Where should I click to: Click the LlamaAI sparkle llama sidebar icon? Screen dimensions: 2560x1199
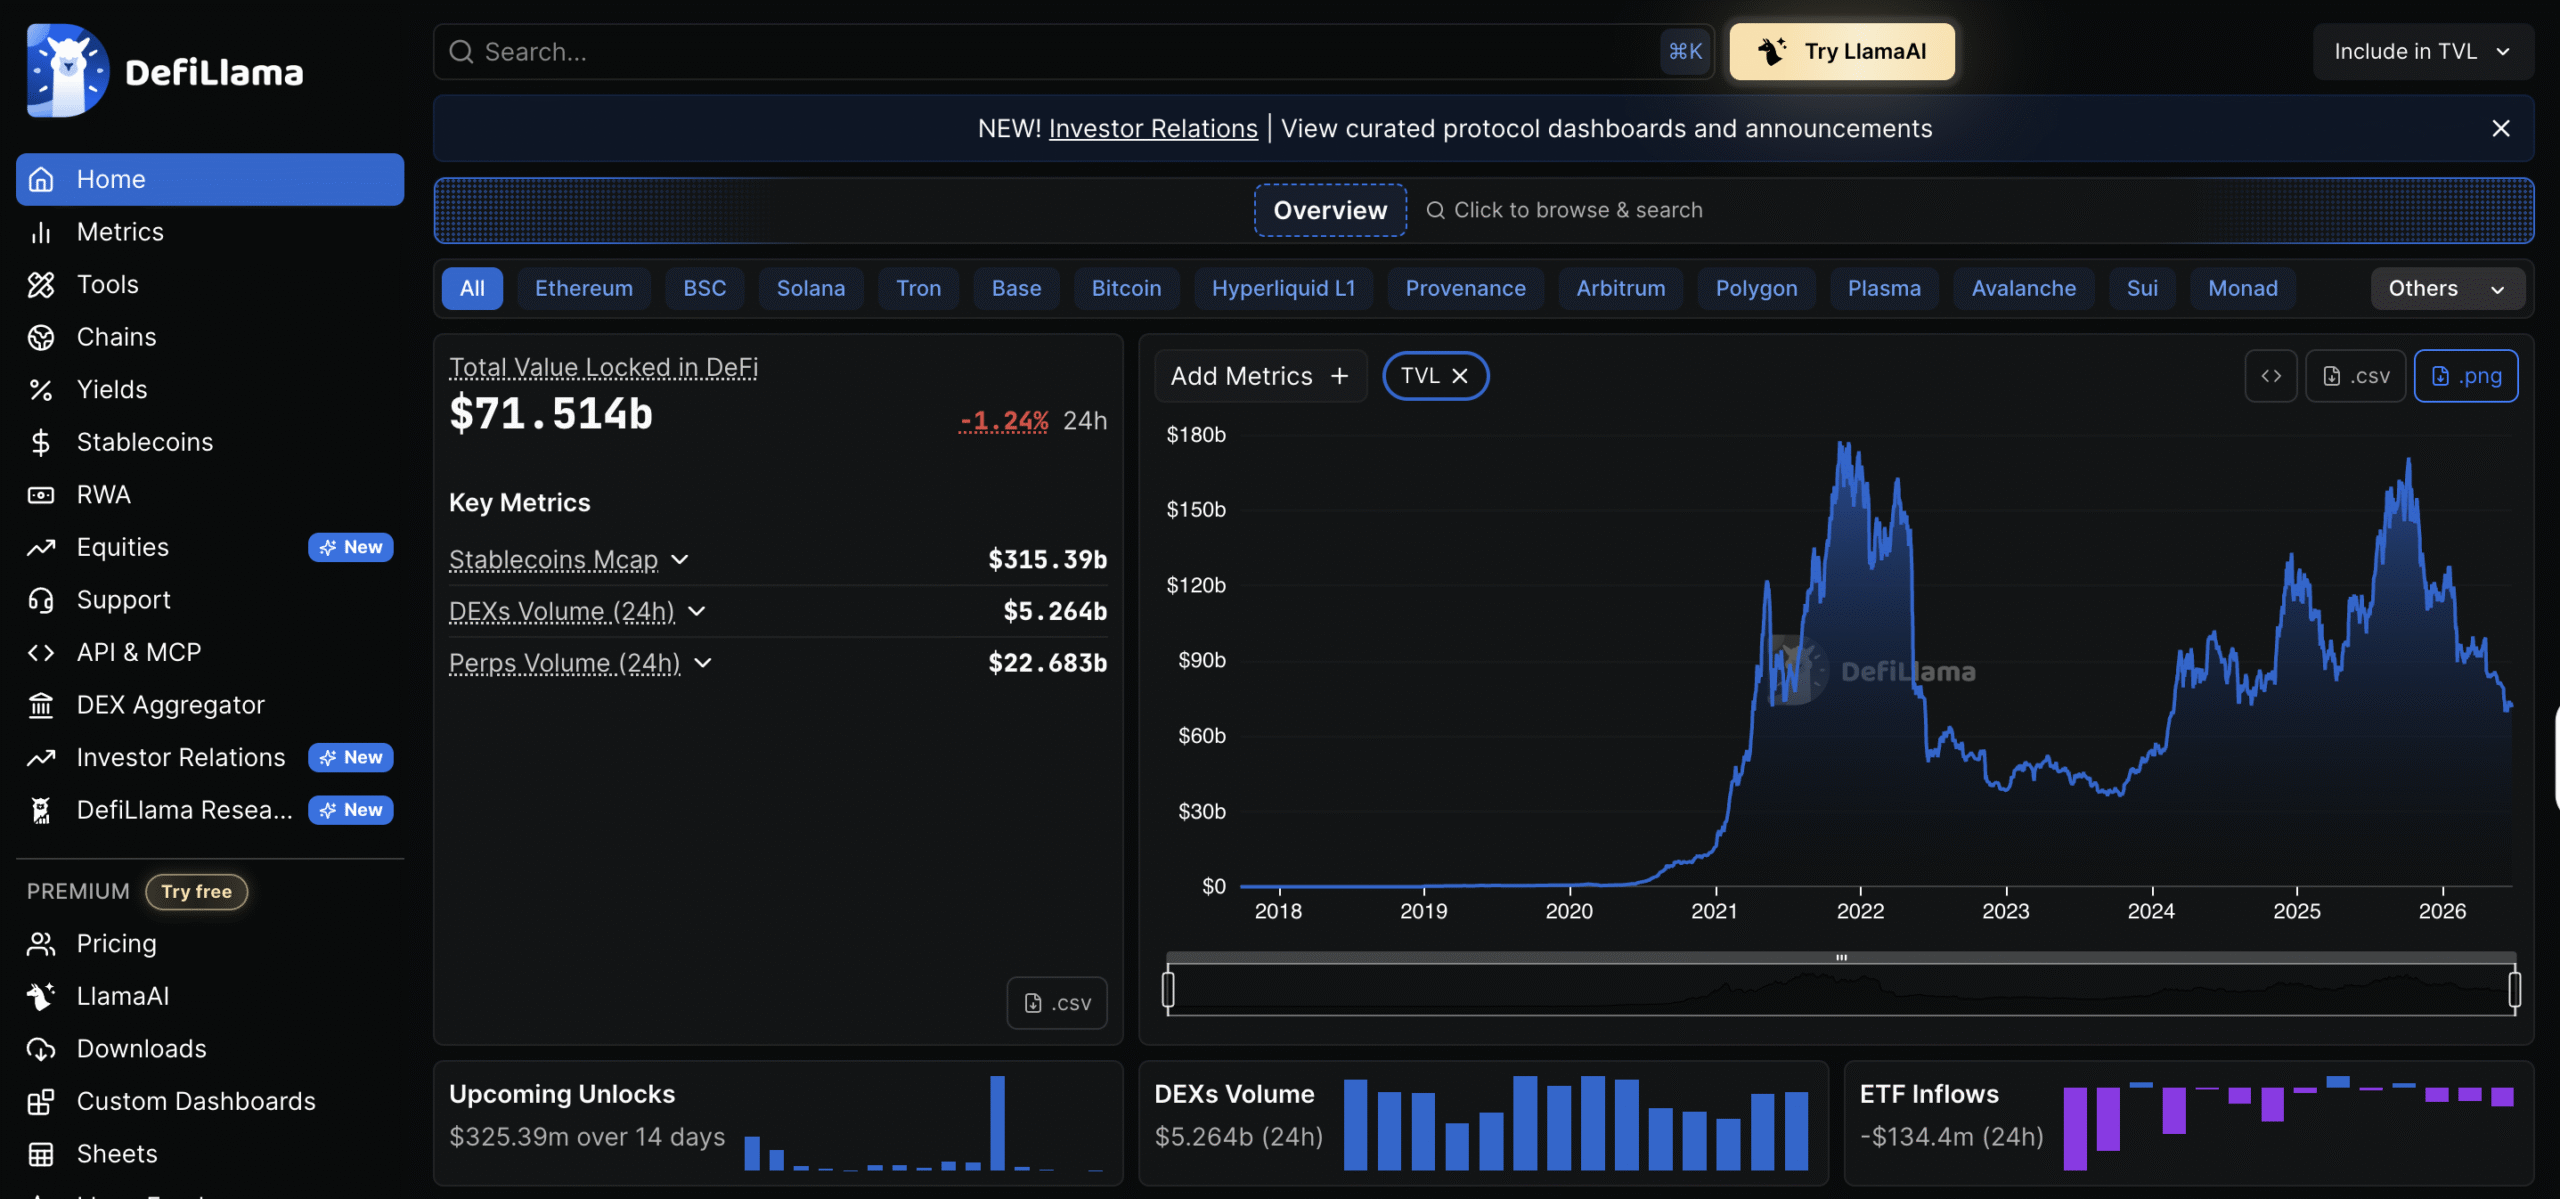click(x=40, y=996)
